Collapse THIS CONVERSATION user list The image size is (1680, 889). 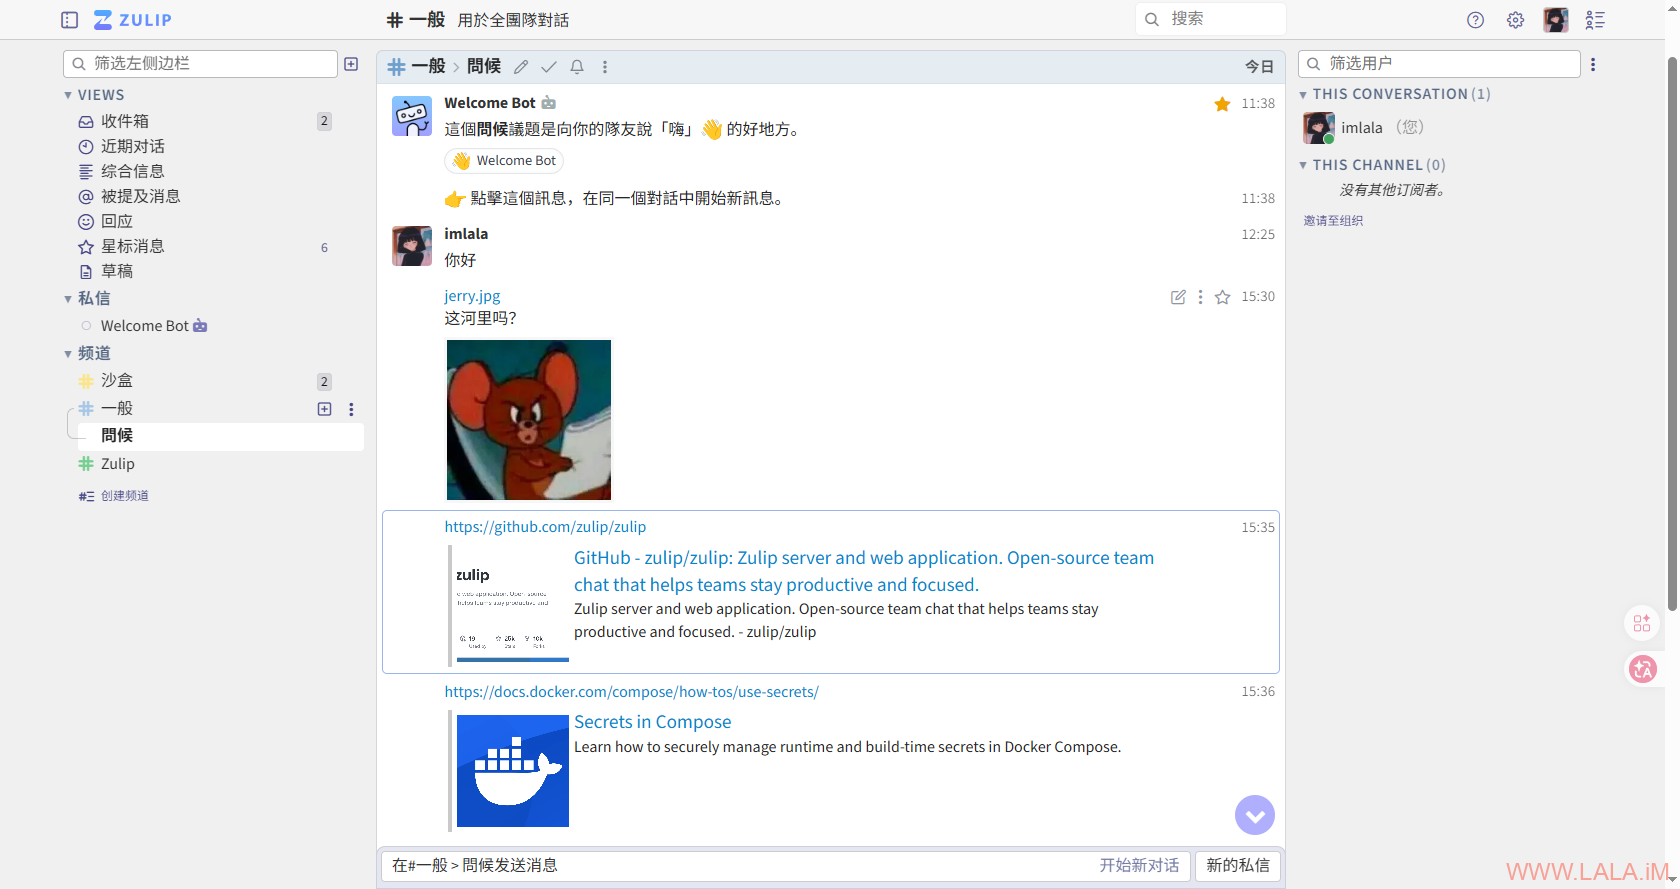(x=1303, y=95)
